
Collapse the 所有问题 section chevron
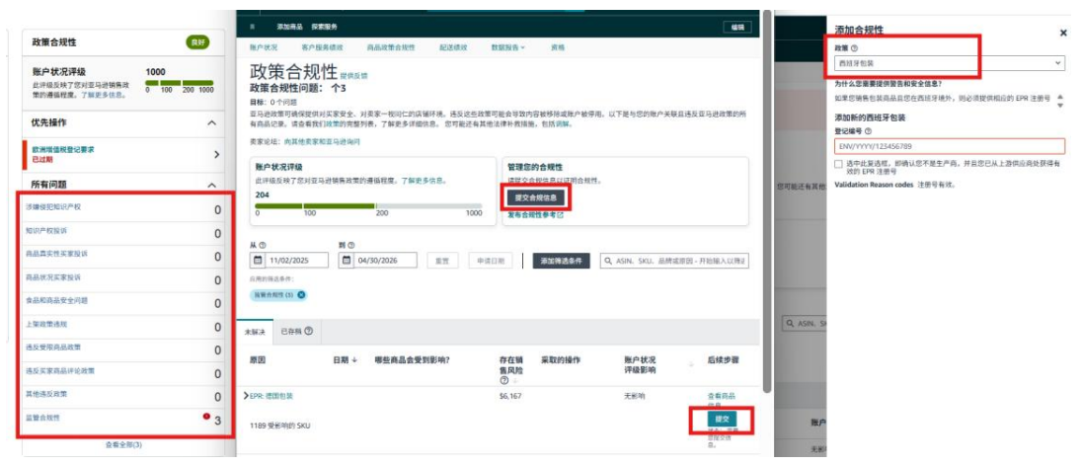coord(212,185)
